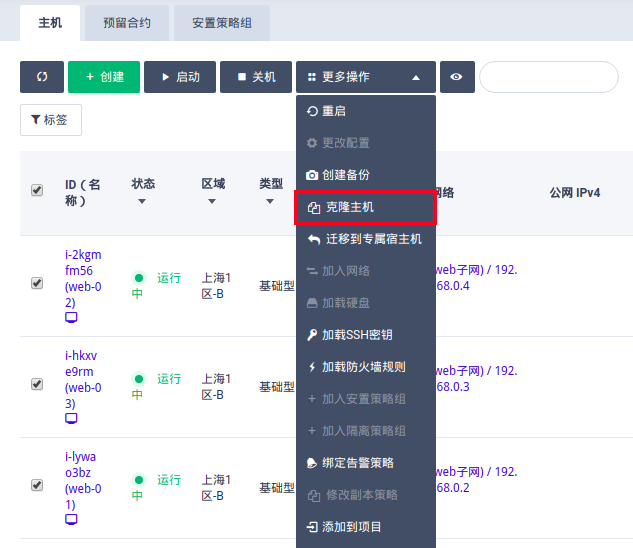
Task: Uncheck the checkbox for host web-03
Action: 37,384
